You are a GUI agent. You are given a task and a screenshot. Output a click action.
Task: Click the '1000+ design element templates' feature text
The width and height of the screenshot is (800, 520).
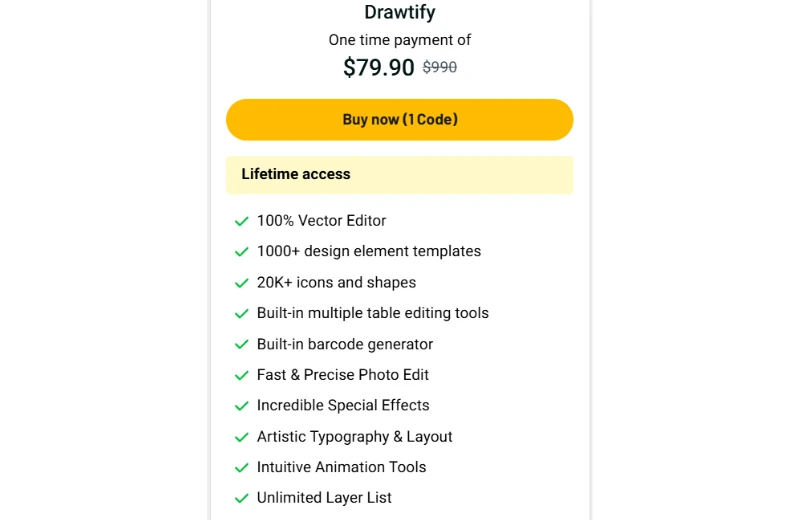pos(369,251)
